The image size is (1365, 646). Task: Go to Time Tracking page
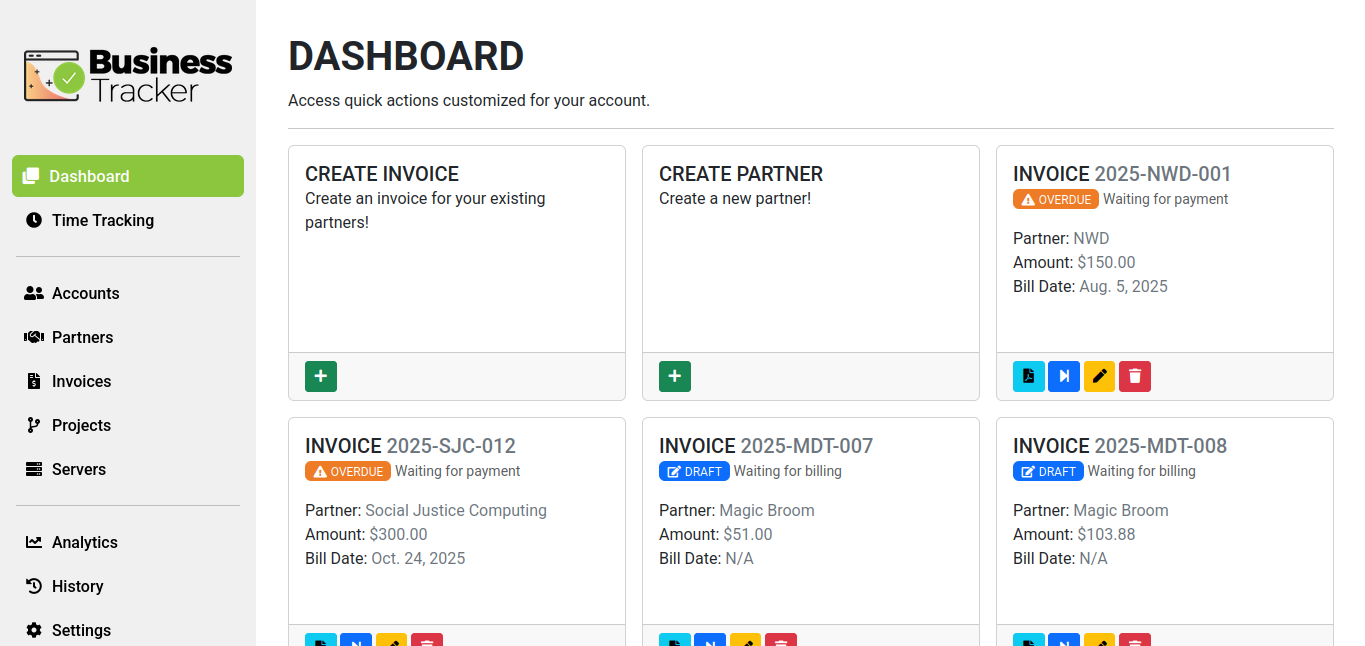tap(102, 220)
